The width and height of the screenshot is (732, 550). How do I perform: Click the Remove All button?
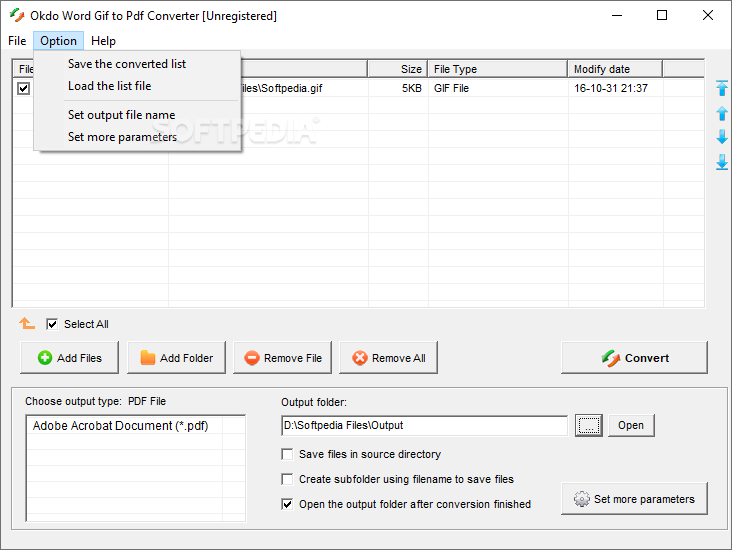(388, 358)
